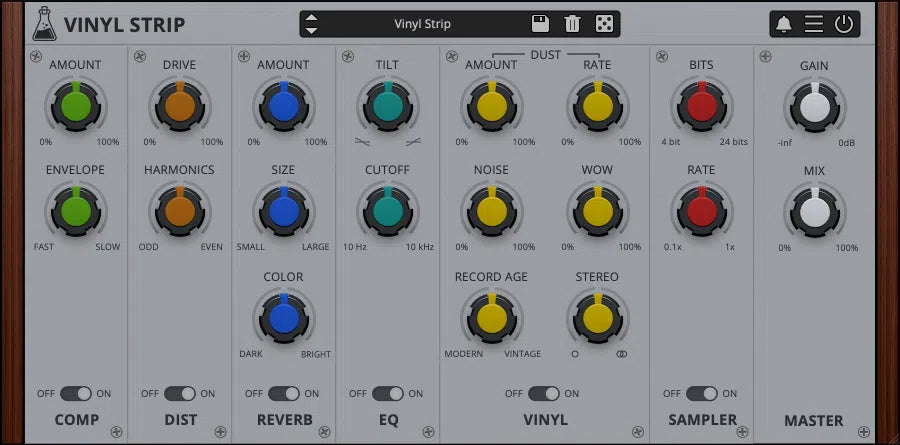900x445 pixels.
Task: Toggle the VINYL section on/off switch
Action: pos(544,394)
